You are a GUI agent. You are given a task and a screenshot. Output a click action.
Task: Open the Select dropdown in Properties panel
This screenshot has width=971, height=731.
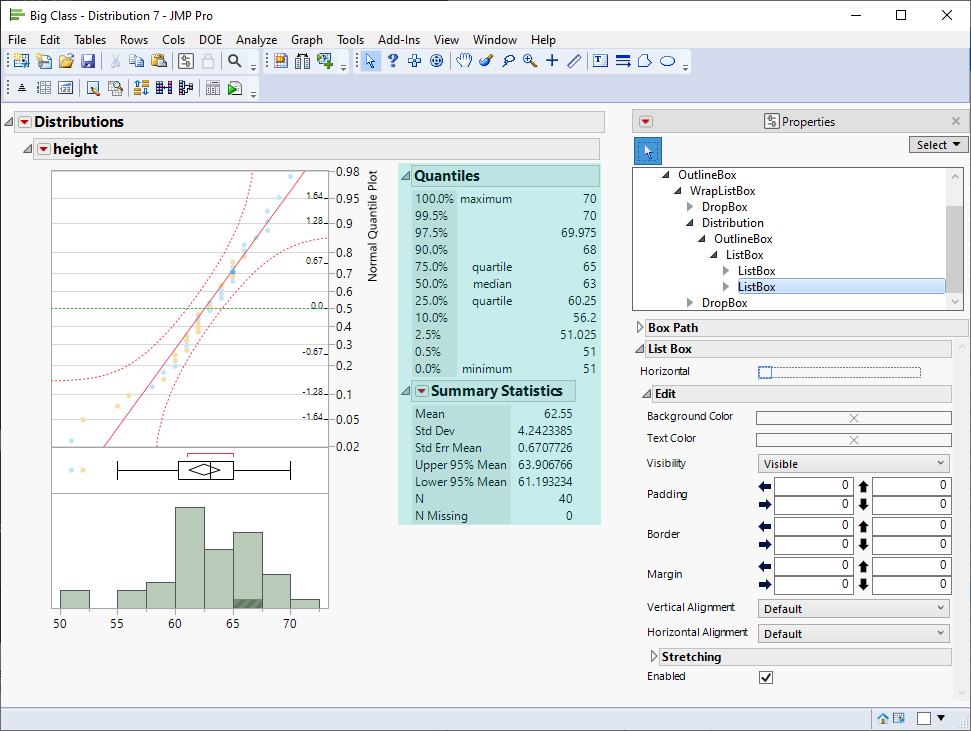click(937, 144)
